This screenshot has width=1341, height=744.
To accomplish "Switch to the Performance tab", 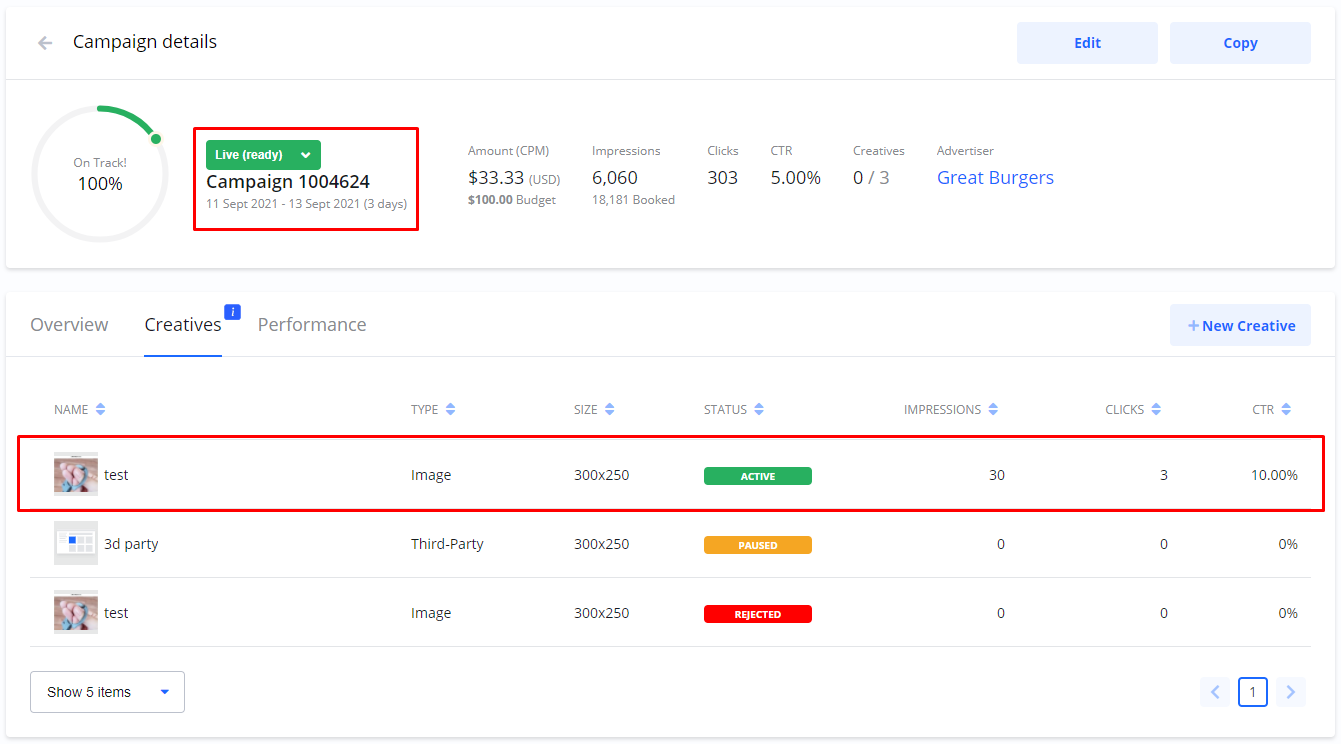I will 312,325.
